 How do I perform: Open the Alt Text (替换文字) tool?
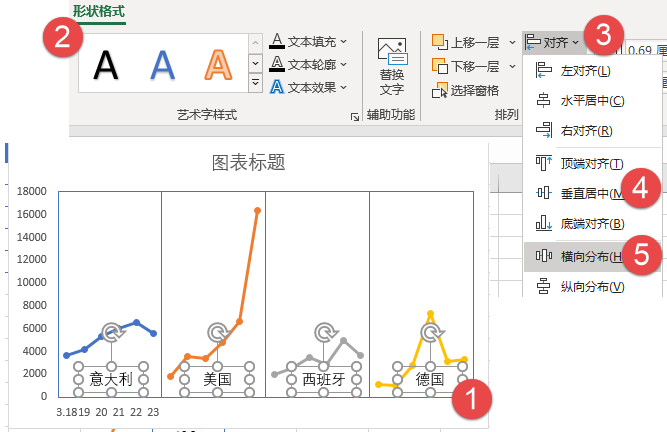pyautogui.click(x=392, y=66)
